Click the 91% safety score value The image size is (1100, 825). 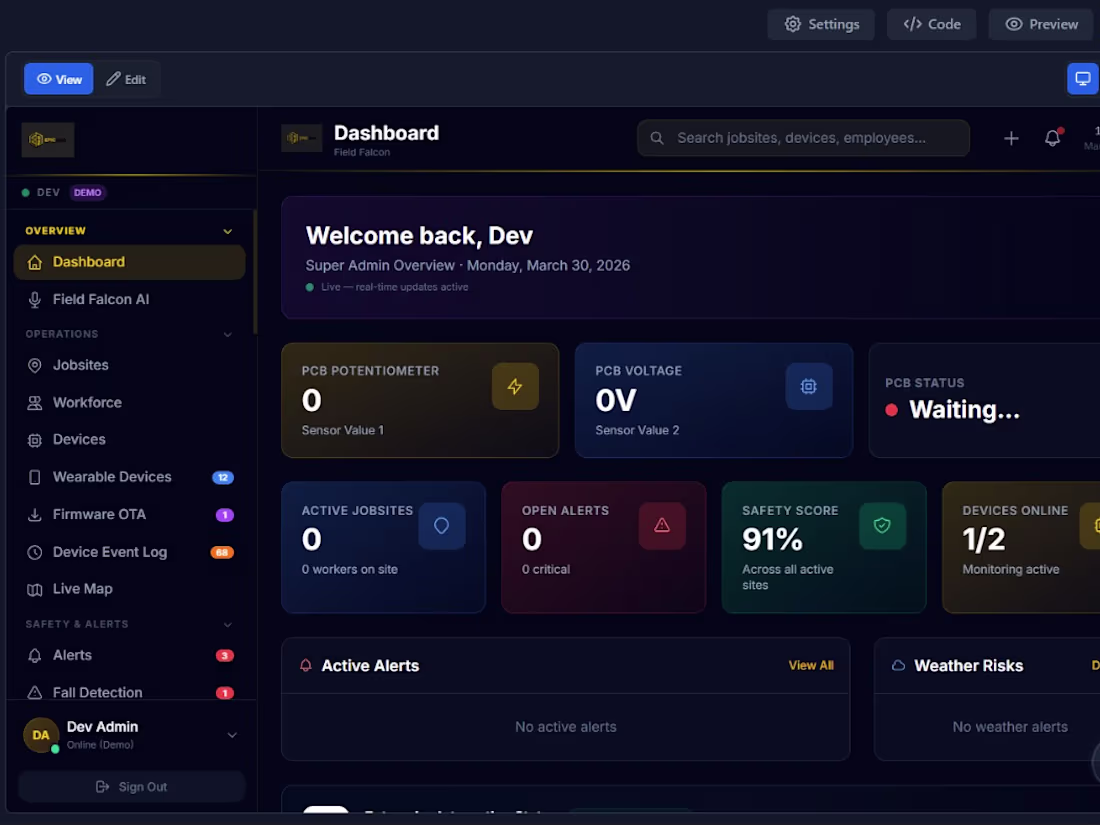[772, 539]
